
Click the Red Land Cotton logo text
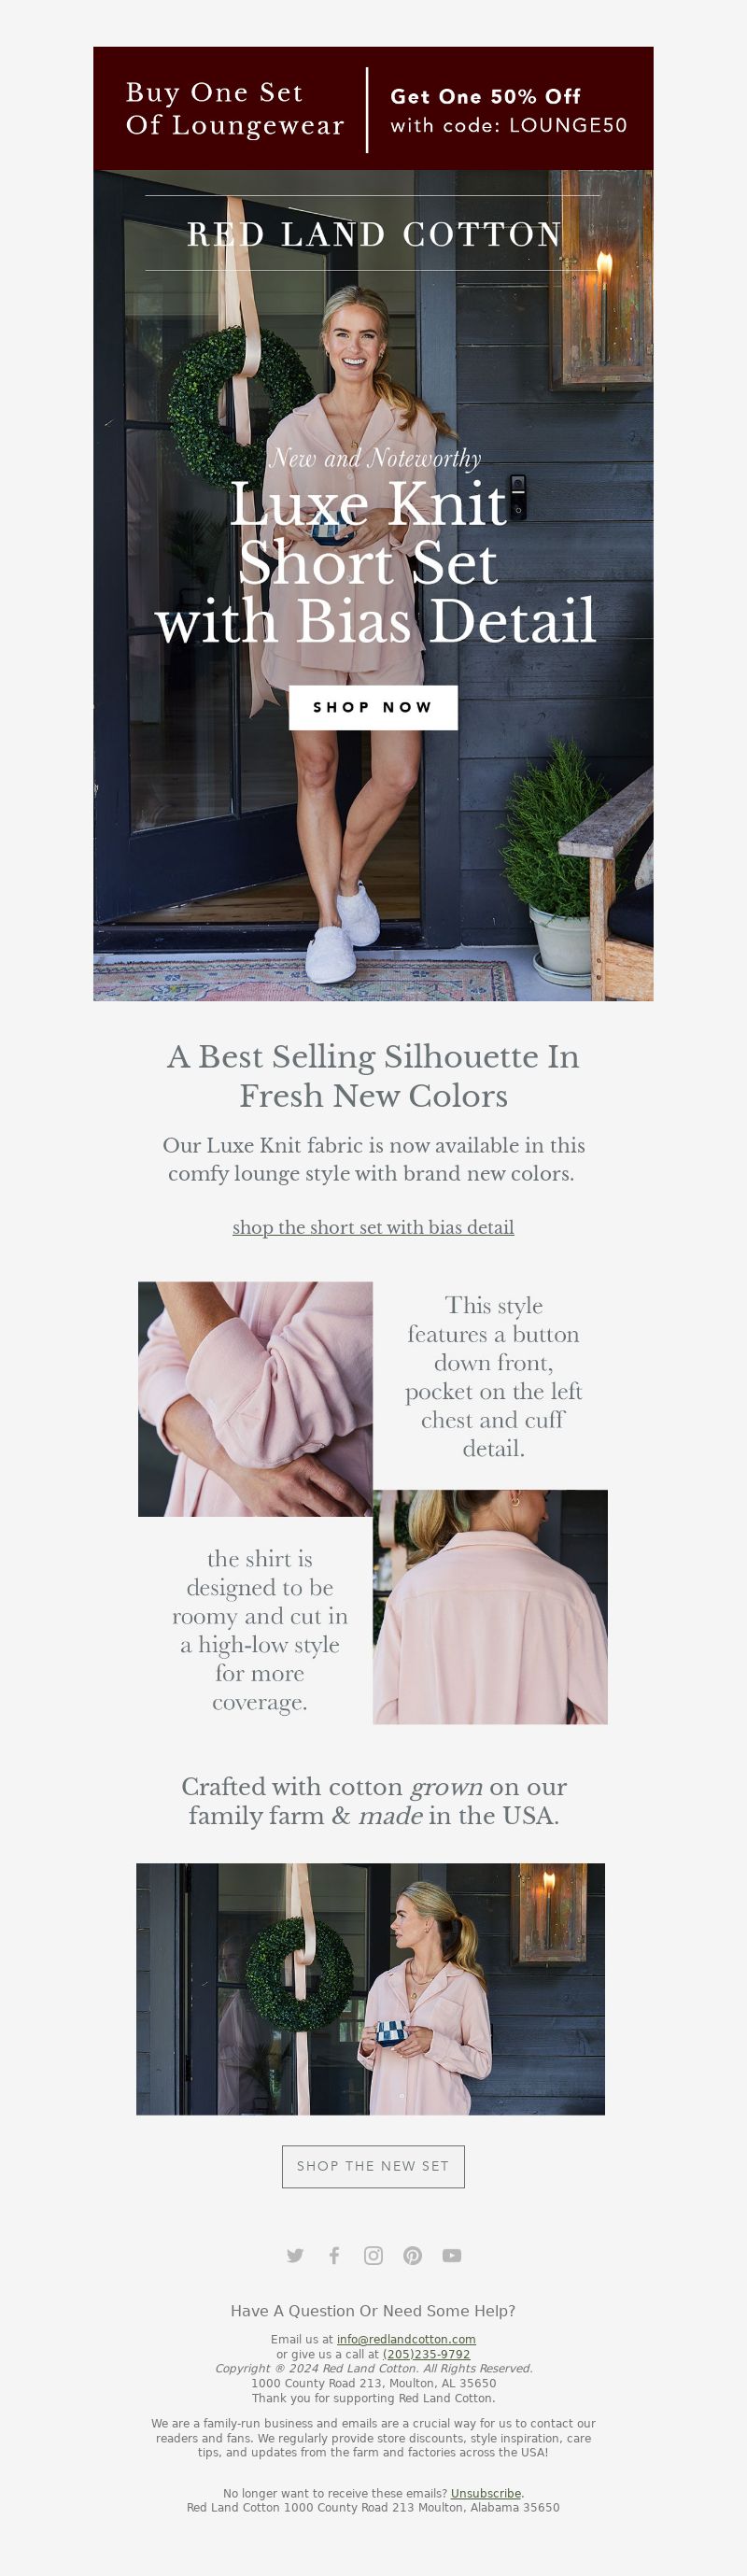coord(374,234)
